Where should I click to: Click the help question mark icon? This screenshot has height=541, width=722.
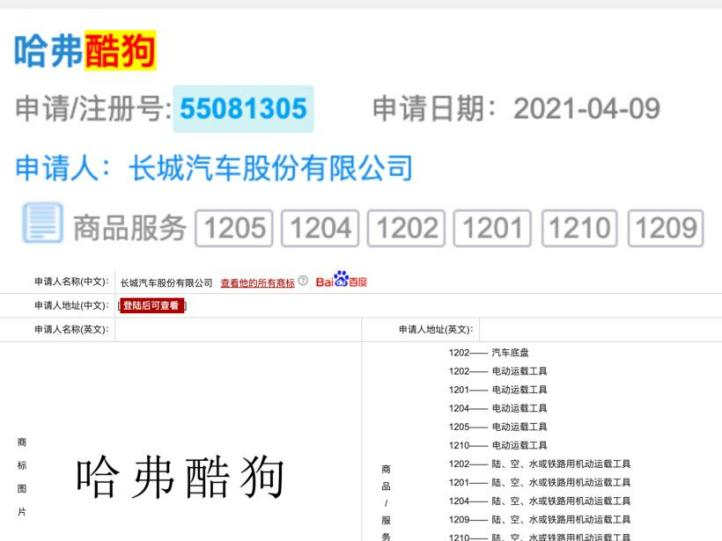point(303,280)
